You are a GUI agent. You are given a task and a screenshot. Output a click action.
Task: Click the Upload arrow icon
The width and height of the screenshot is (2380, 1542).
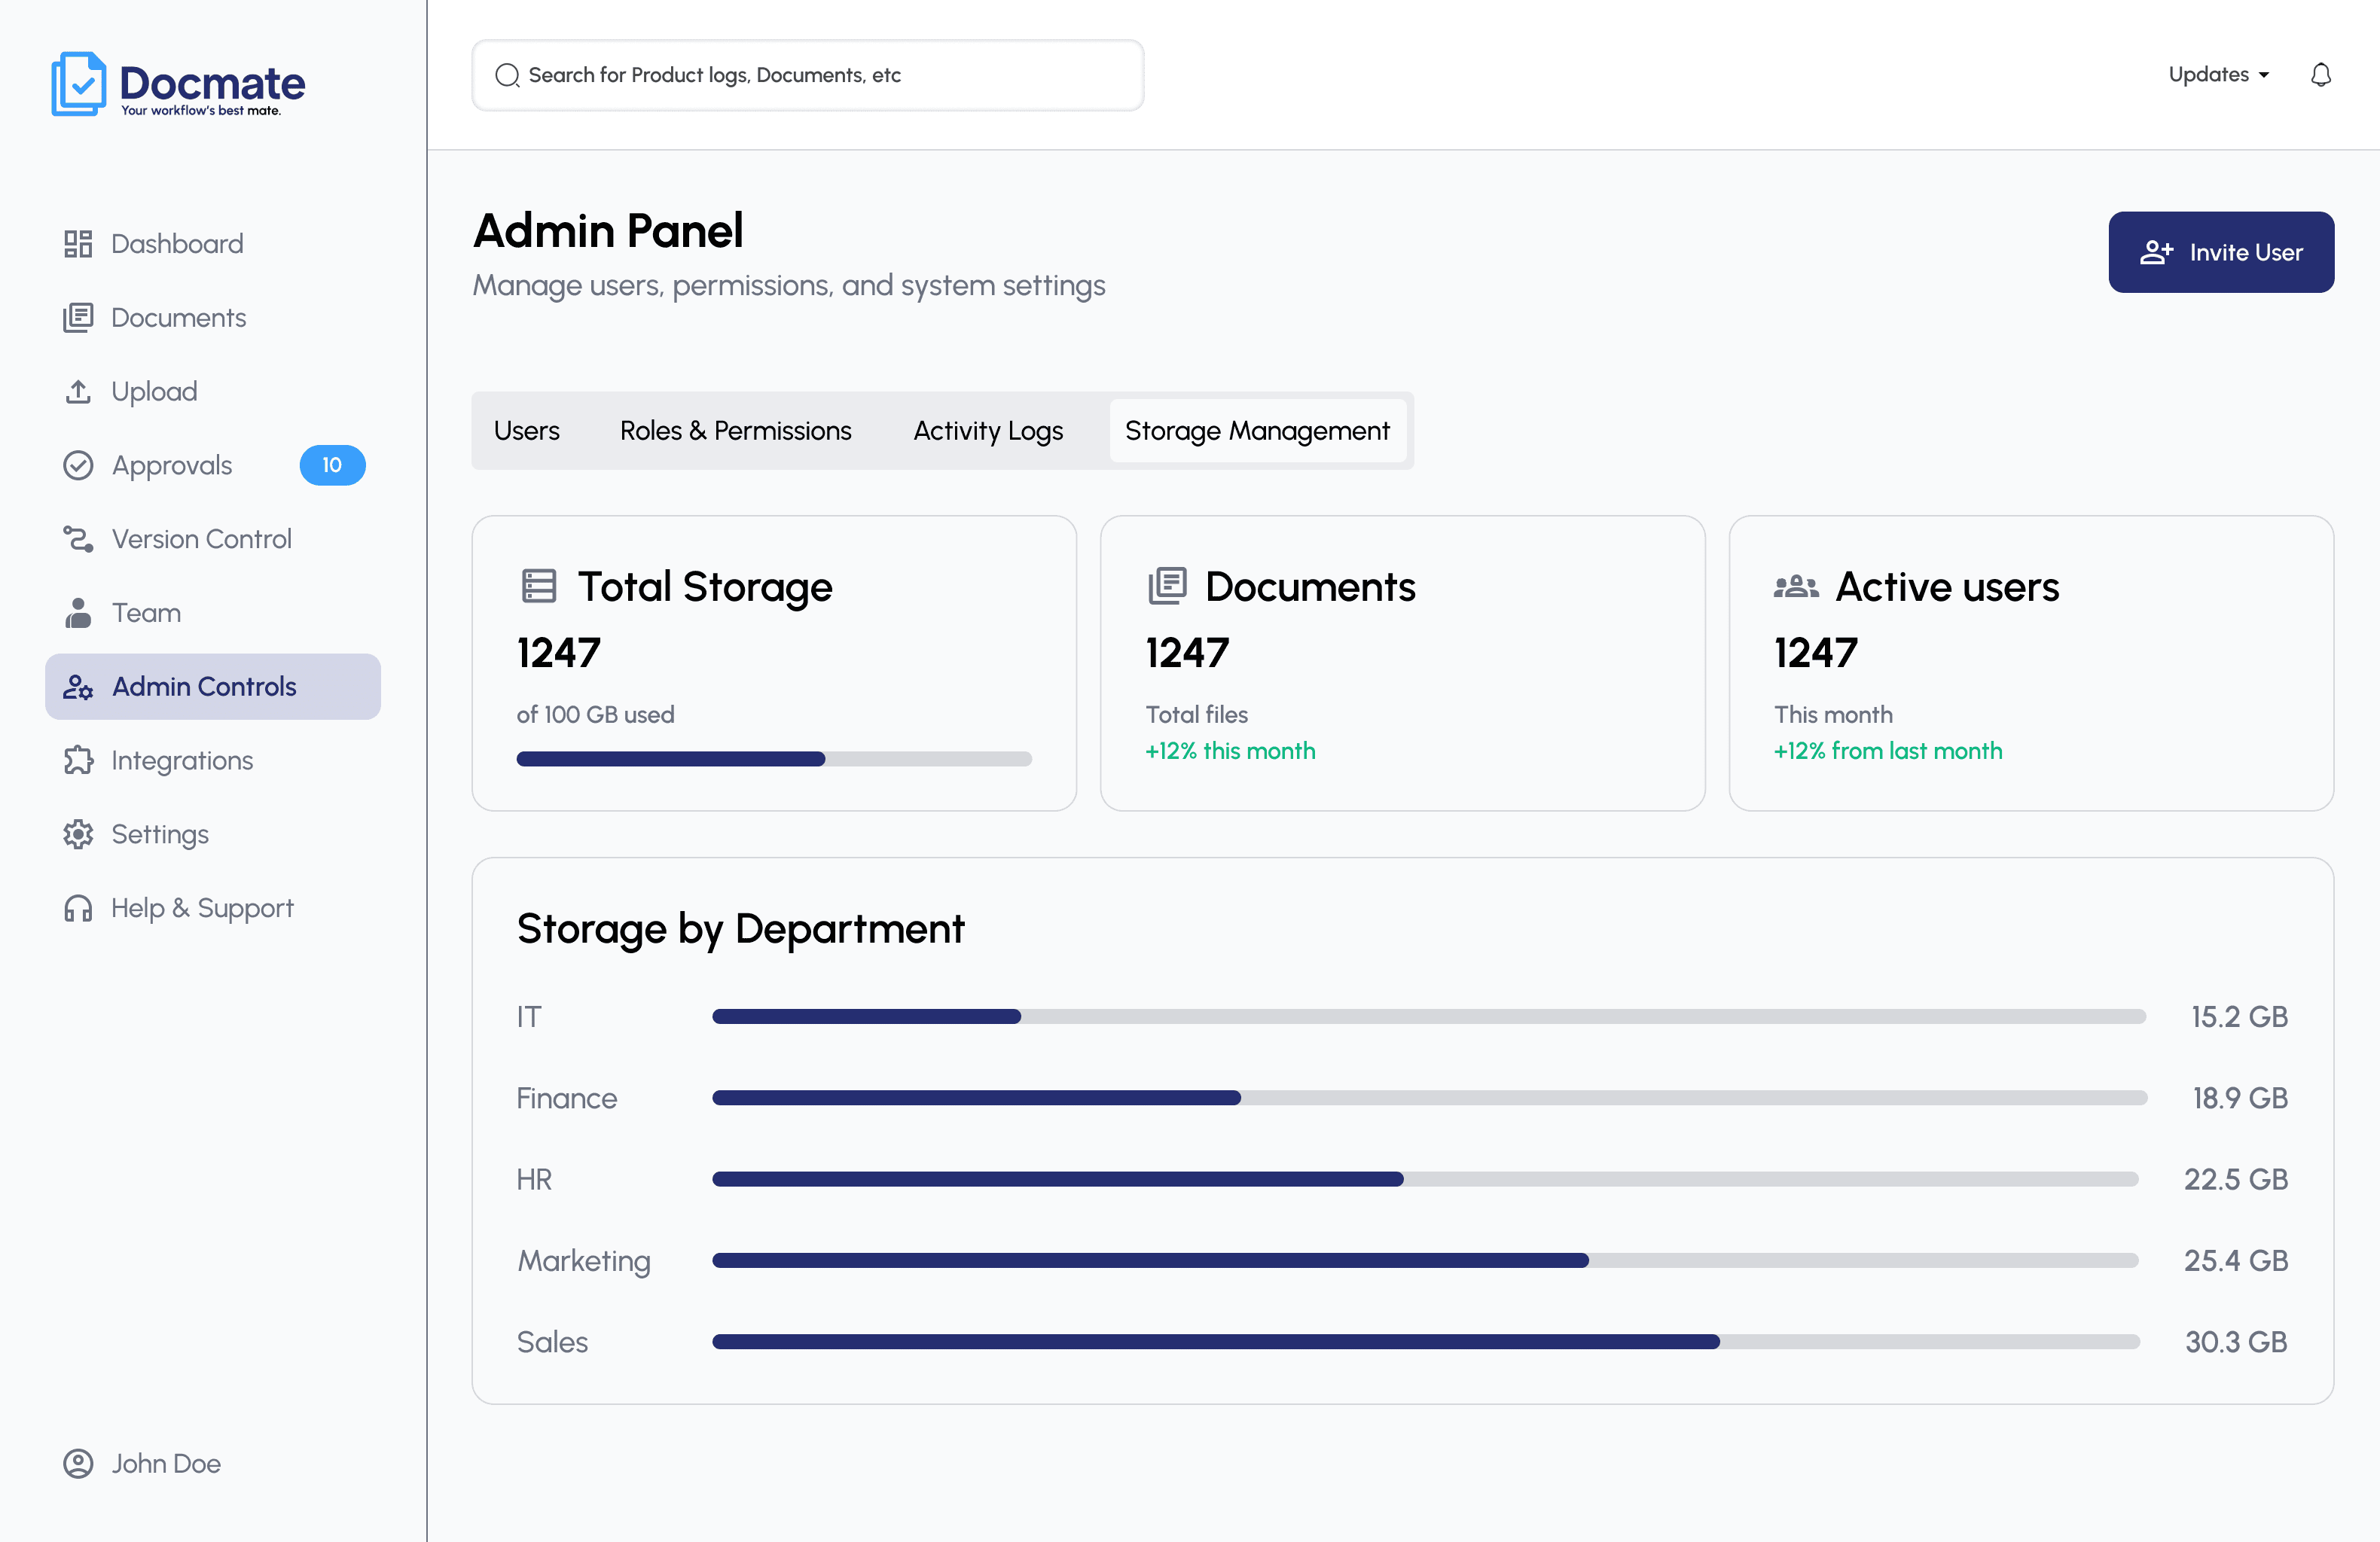click(x=78, y=391)
